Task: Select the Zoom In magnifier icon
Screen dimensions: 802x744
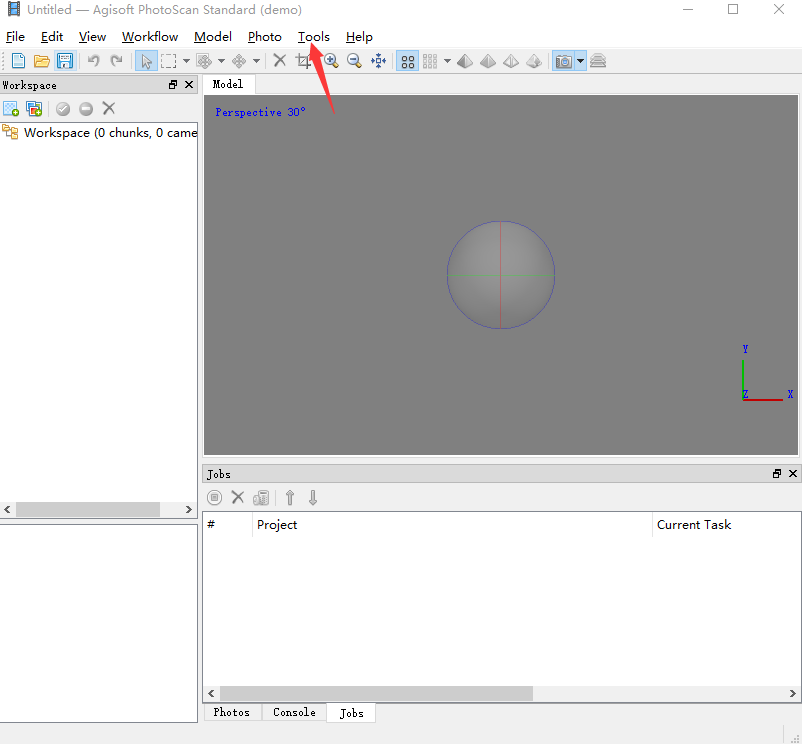Action: coord(330,61)
